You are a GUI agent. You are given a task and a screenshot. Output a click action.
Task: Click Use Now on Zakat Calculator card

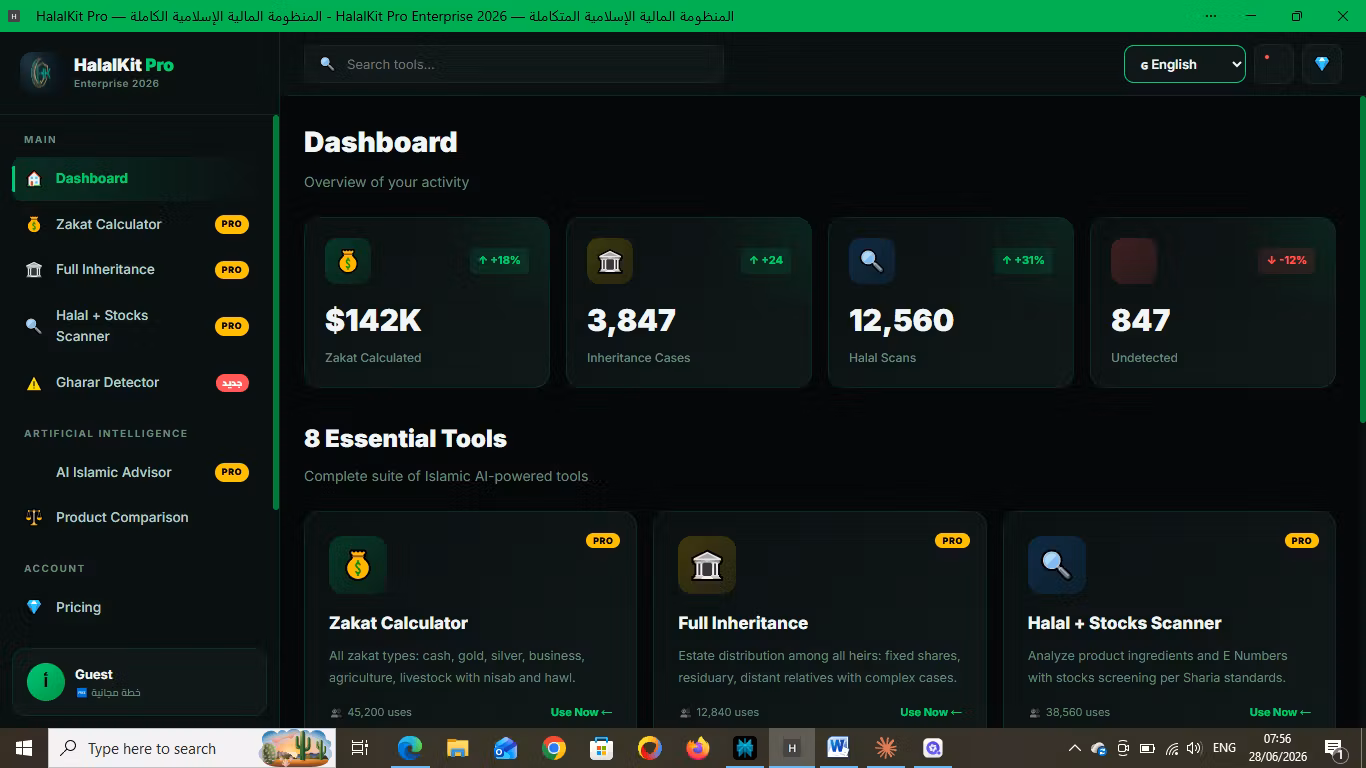click(x=581, y=712)
